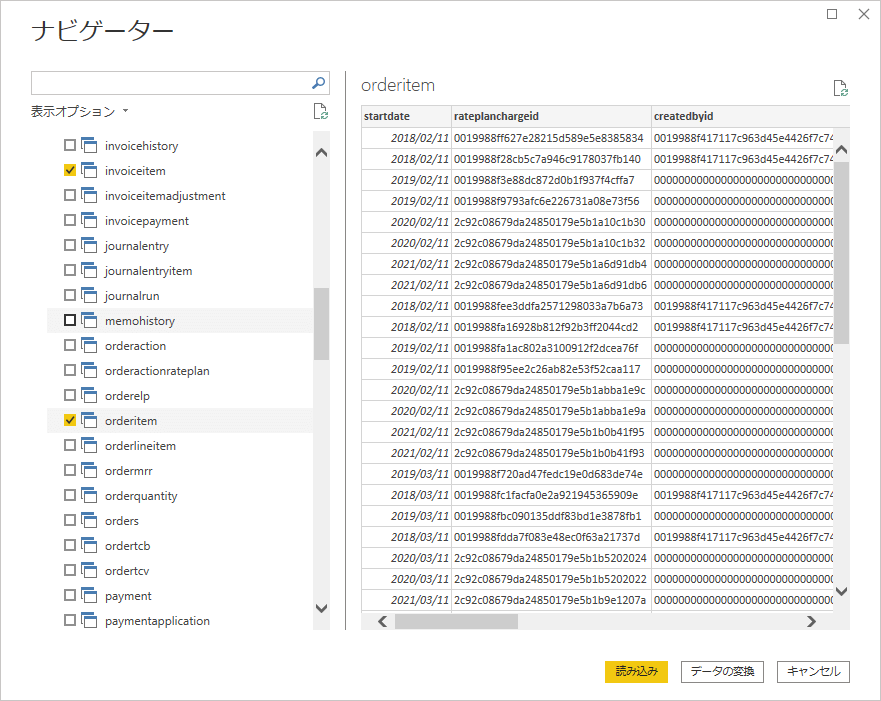
Task: Uncheck the orderitem checkbox
Action: pyautogui.click(x=70, y=421)
